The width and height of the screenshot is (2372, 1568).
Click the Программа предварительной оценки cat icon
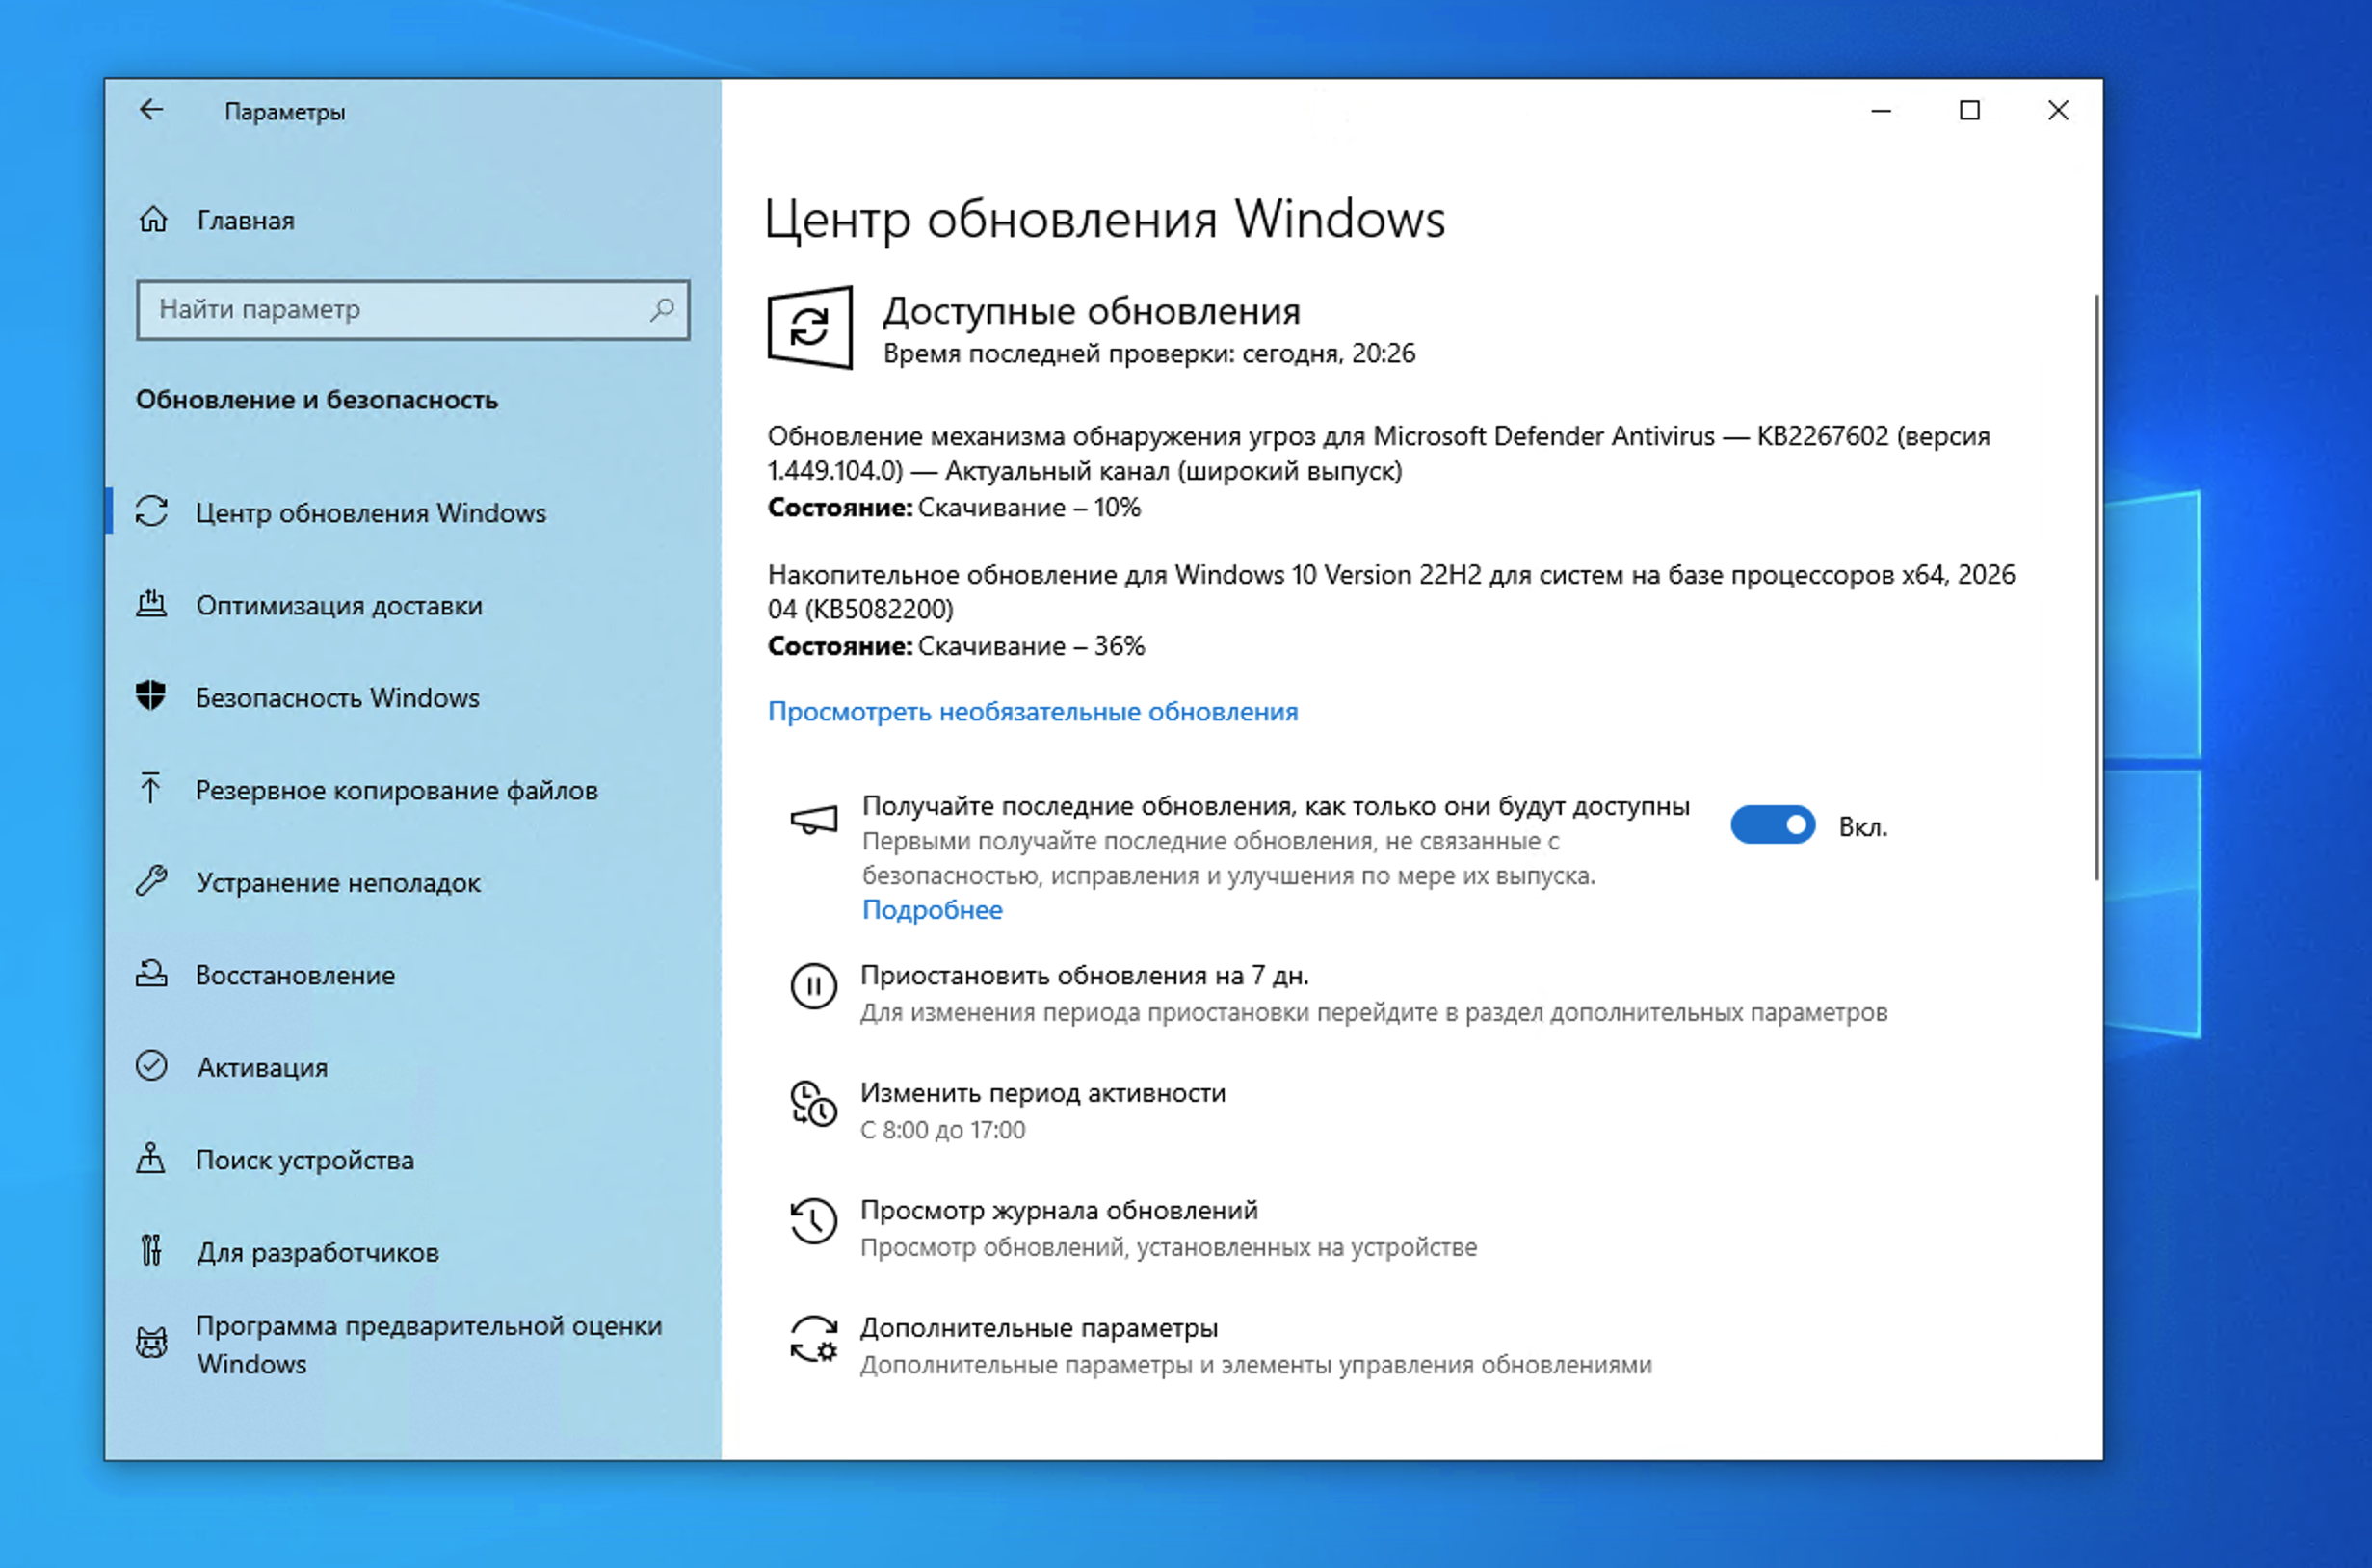(151, 1343)
